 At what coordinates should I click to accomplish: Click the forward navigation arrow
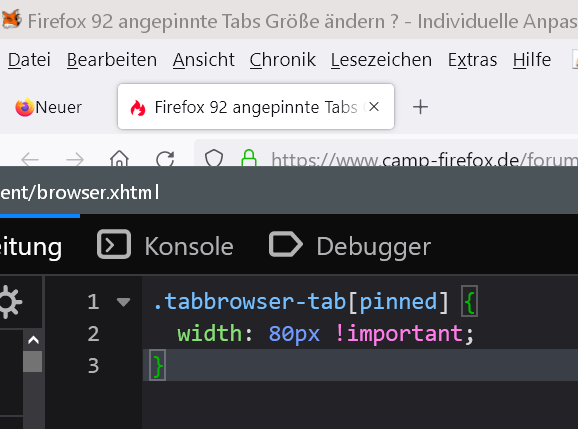pos(75,160)
